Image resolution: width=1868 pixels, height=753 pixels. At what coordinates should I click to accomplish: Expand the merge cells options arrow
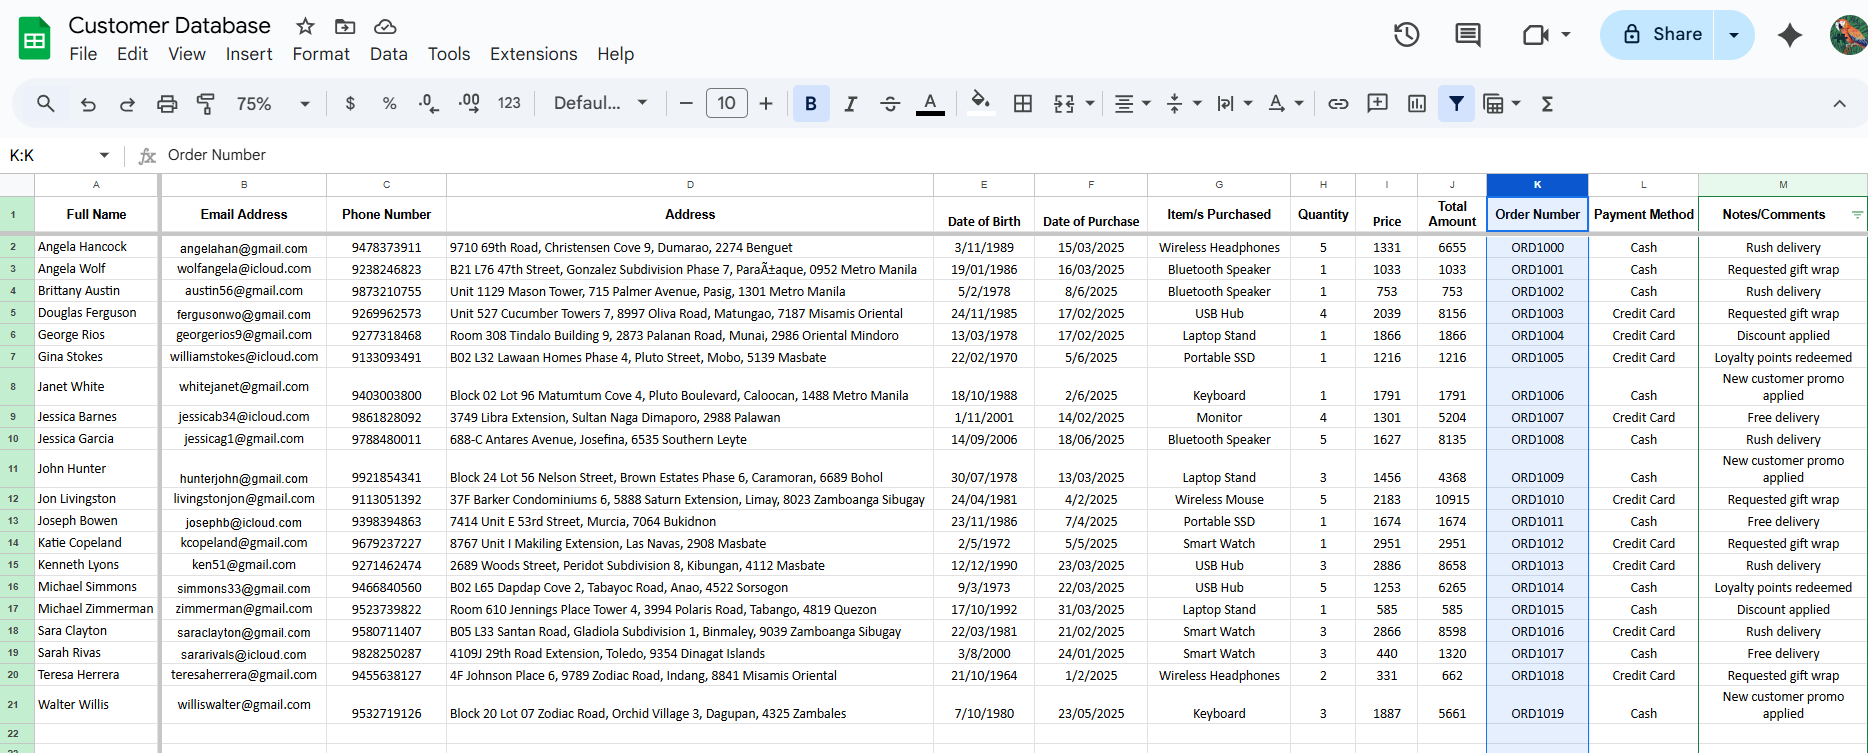click(x=1090, y=103)
